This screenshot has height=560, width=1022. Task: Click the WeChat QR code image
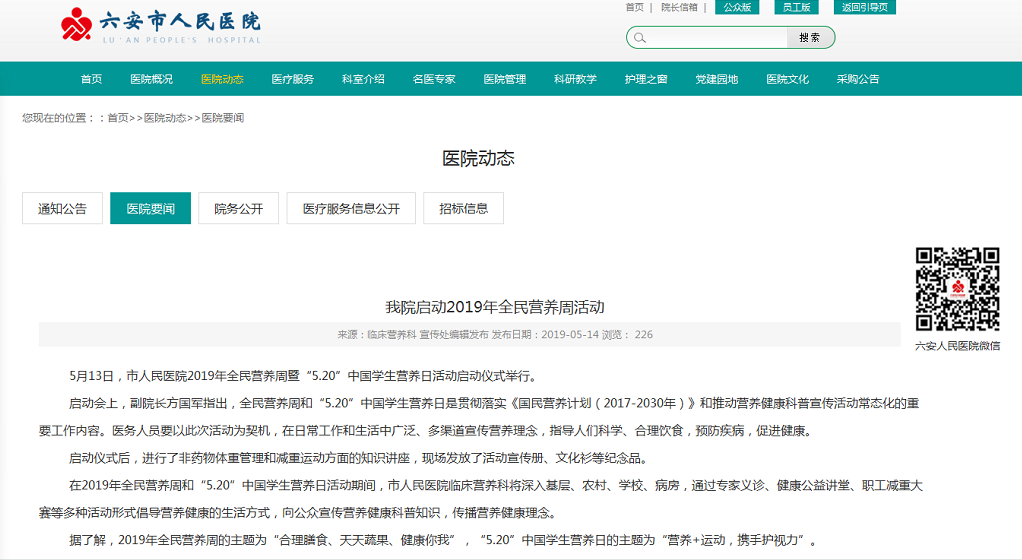[x=957, y=289]
